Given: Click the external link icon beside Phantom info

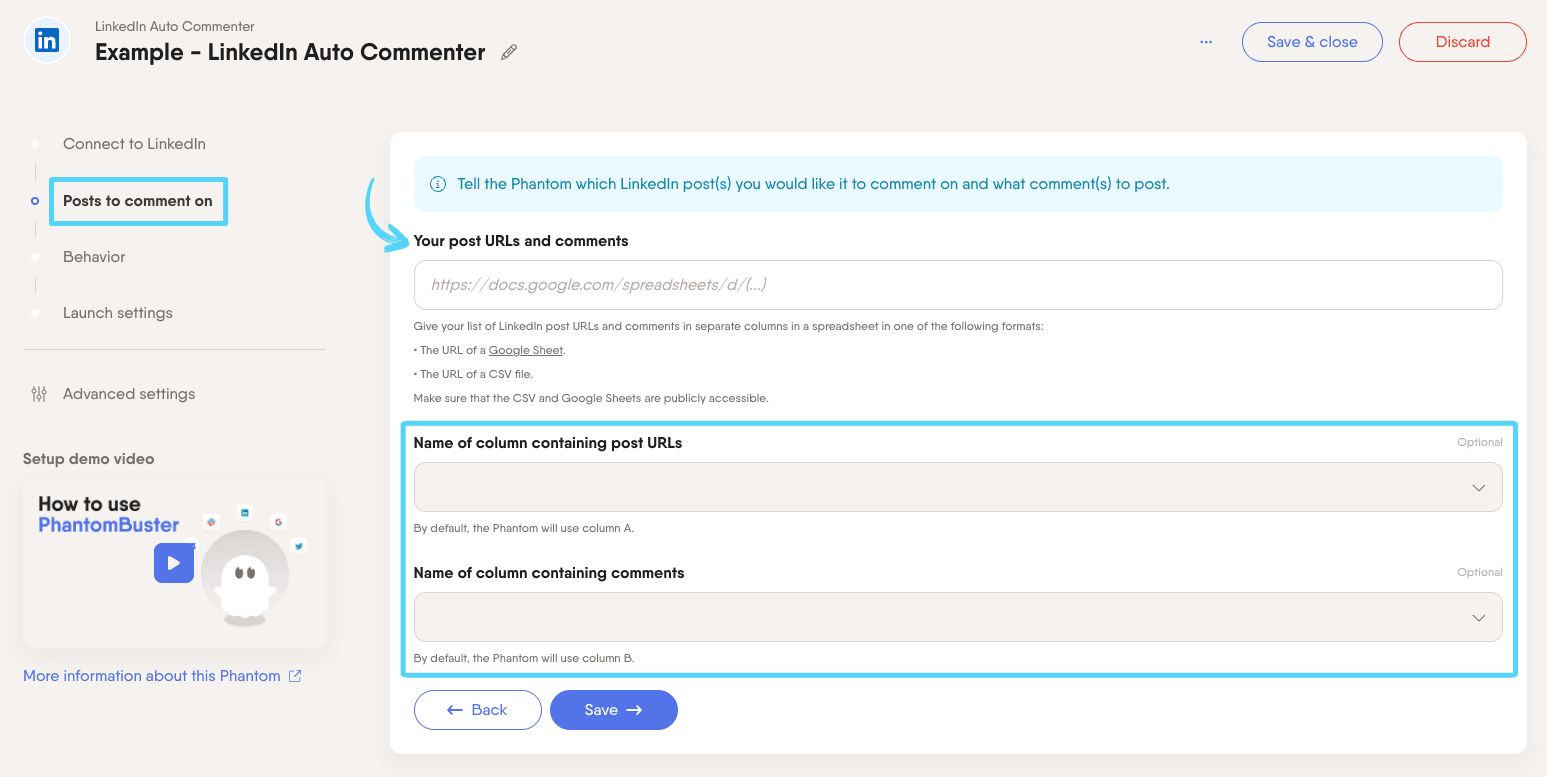Looking at the screenshot, I should [295, 676].
